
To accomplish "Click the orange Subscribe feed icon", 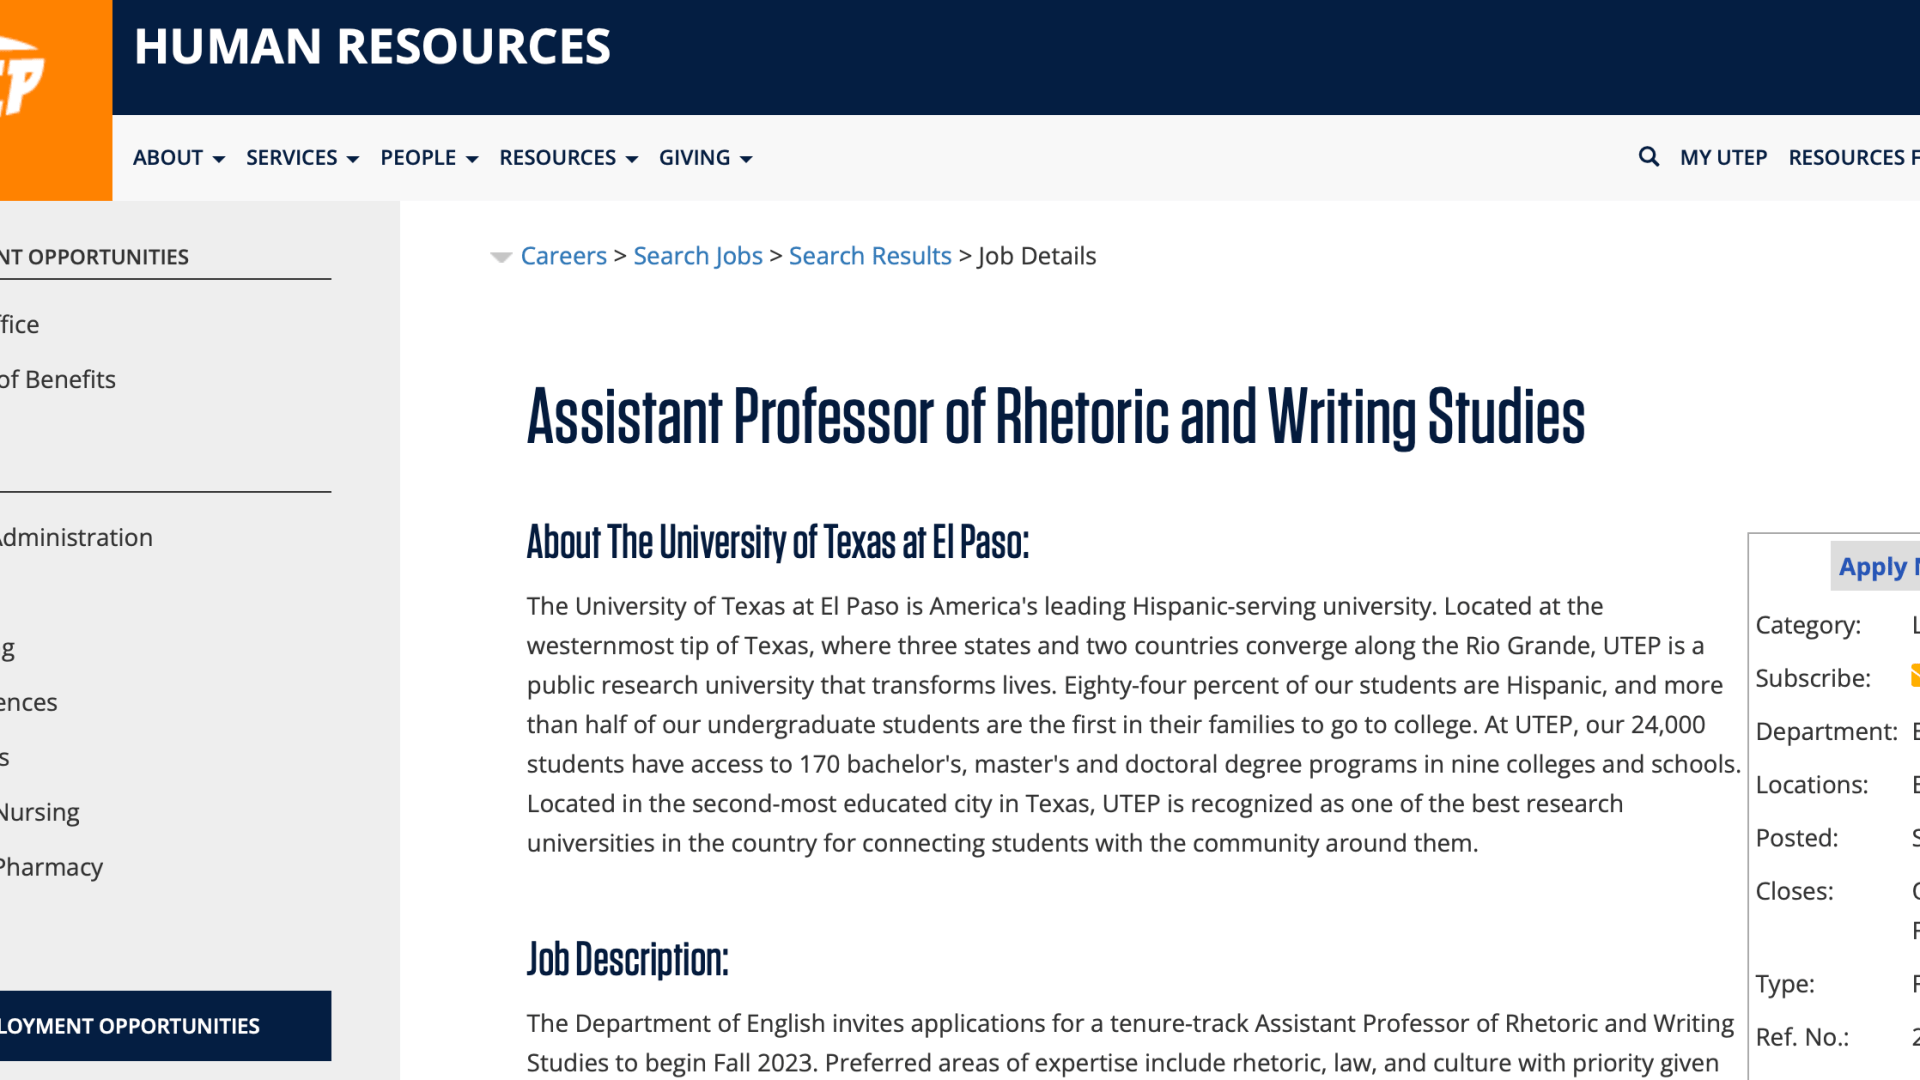I will click(1914, 677).
